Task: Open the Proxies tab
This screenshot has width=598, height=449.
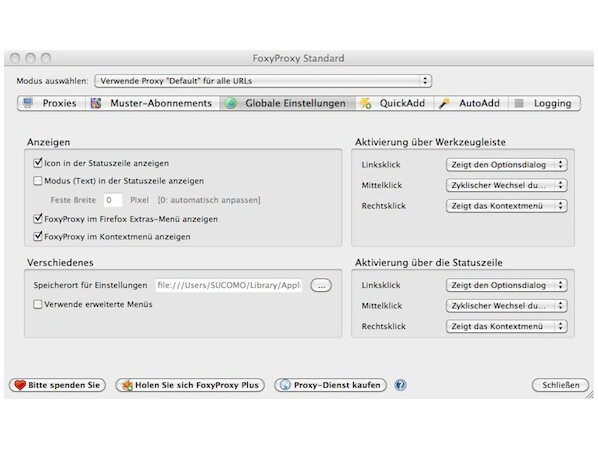Action: pos(51,103)
